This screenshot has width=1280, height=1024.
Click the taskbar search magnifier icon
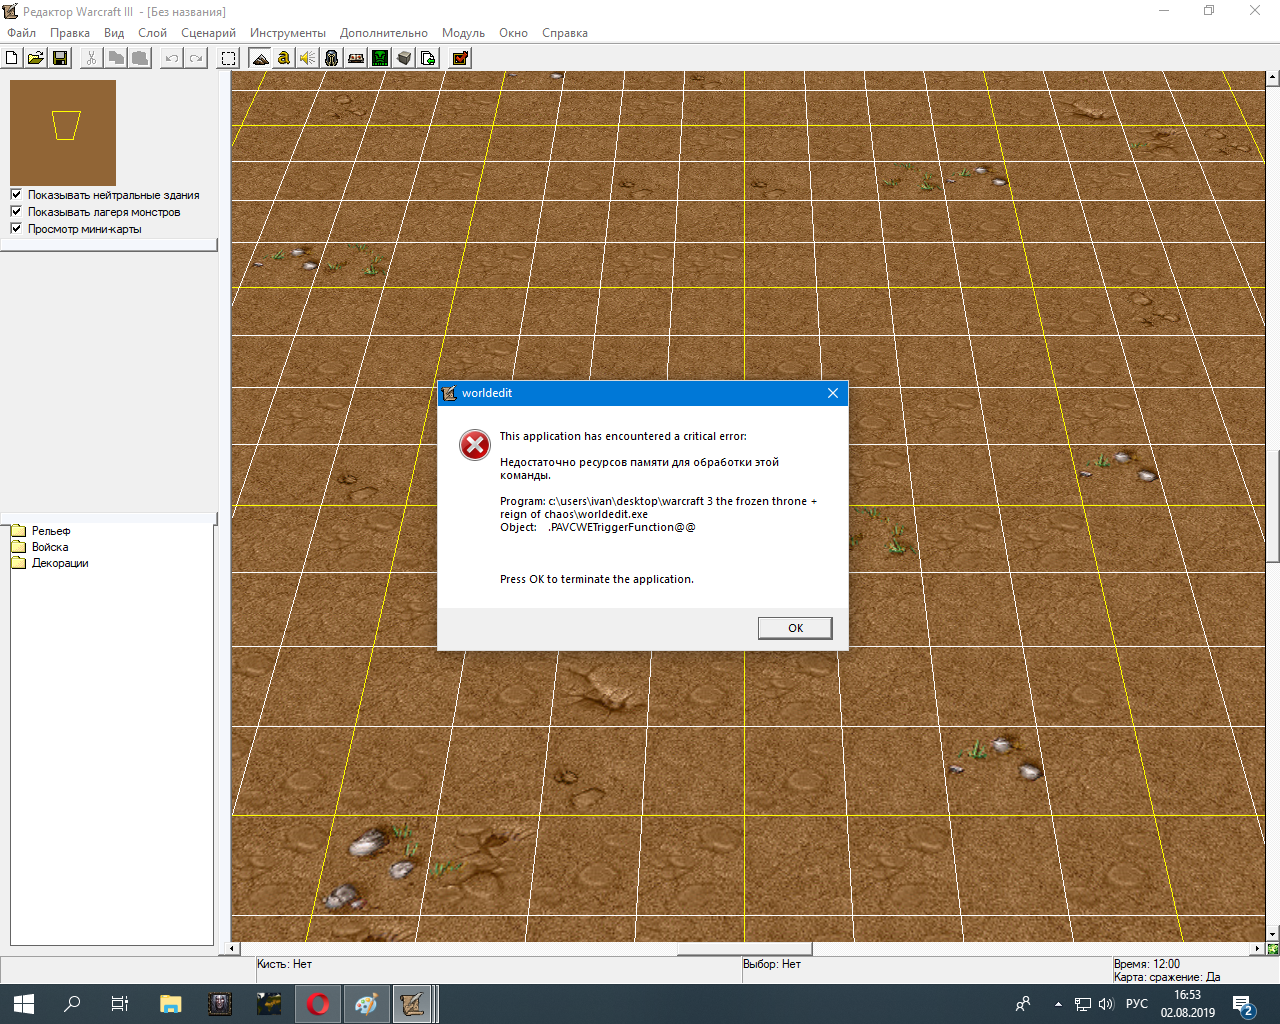point(72,1004)
